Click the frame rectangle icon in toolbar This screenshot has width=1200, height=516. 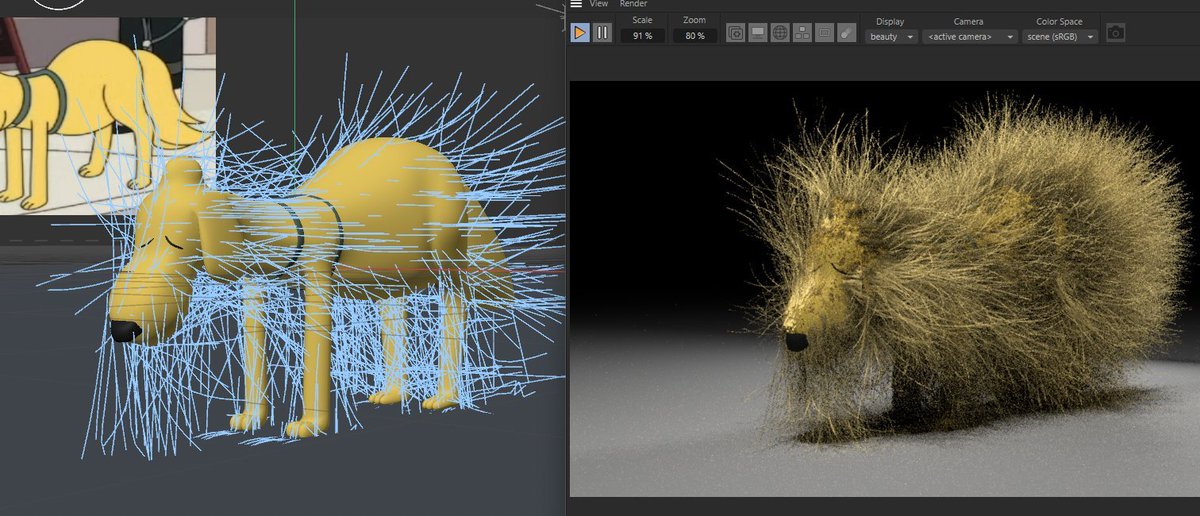click(824, 33)
